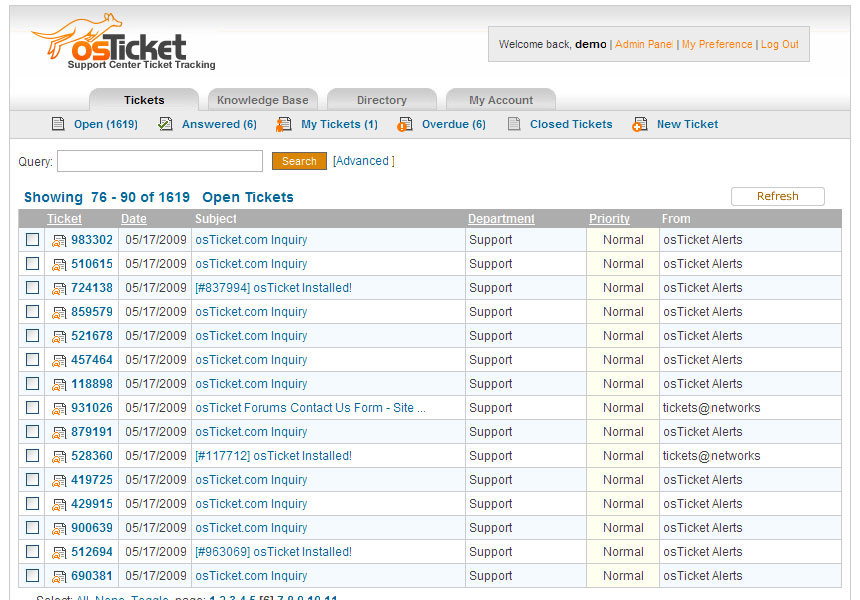Viewport: 860px width, 600px height.
Task: Check the checkbox for ticket 724138
Action: pyautogui.click(x=31, y=288)
